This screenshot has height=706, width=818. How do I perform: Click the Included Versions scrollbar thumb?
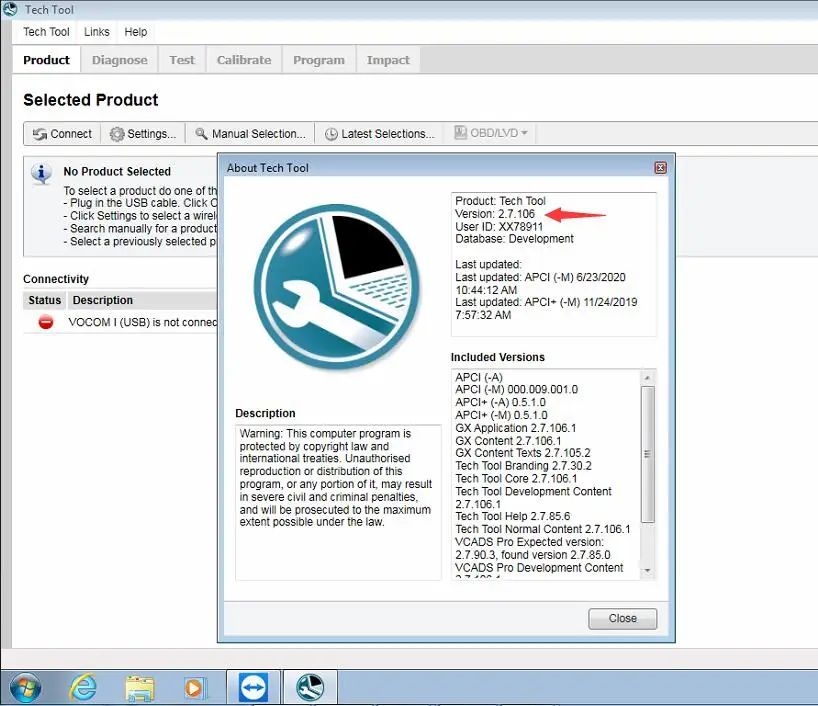click(x=647, y=454)
